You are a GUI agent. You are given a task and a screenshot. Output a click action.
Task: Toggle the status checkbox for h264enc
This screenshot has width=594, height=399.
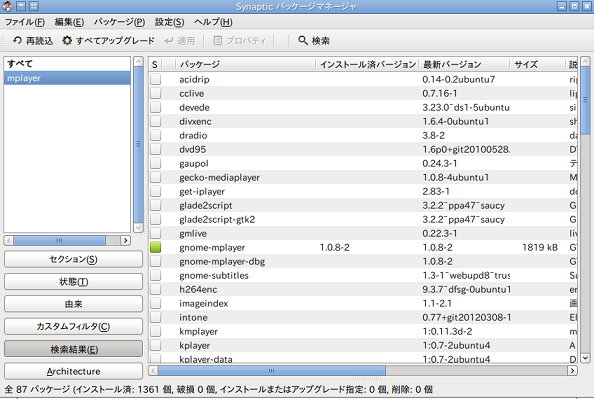(155, 289)
